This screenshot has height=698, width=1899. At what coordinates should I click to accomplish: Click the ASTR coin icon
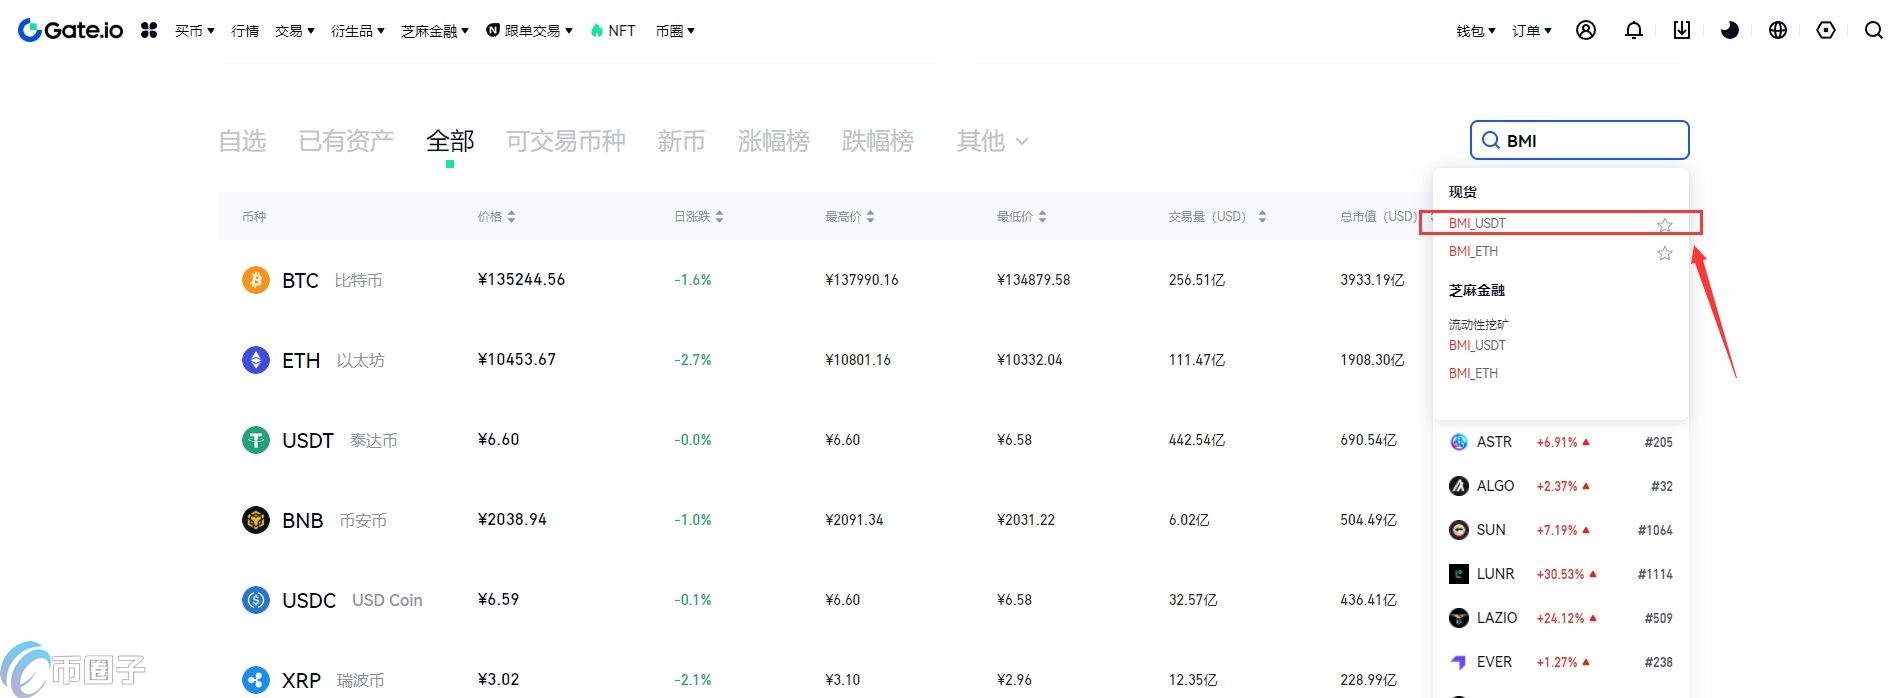pos(1459,442)
